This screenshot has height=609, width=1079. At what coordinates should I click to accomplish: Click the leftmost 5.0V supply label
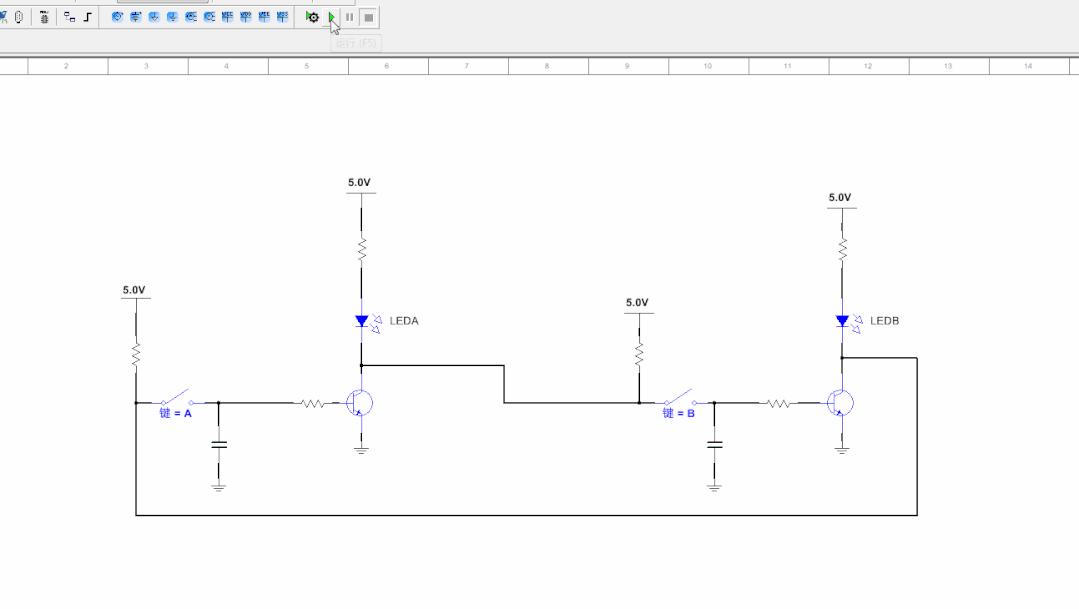(134, 290)
